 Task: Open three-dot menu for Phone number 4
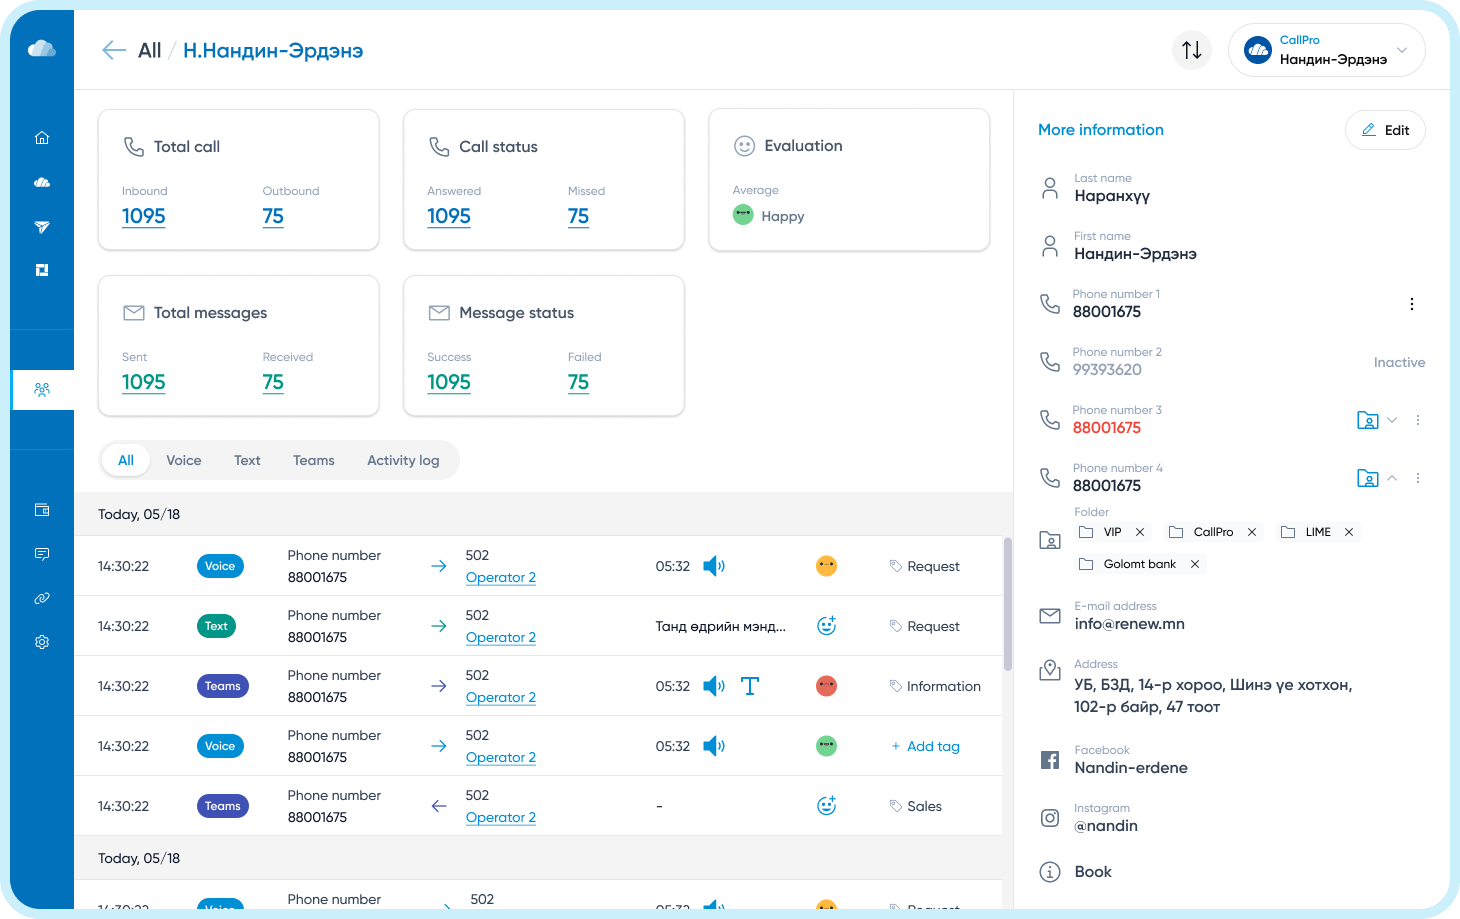(x=1418, y=478)
